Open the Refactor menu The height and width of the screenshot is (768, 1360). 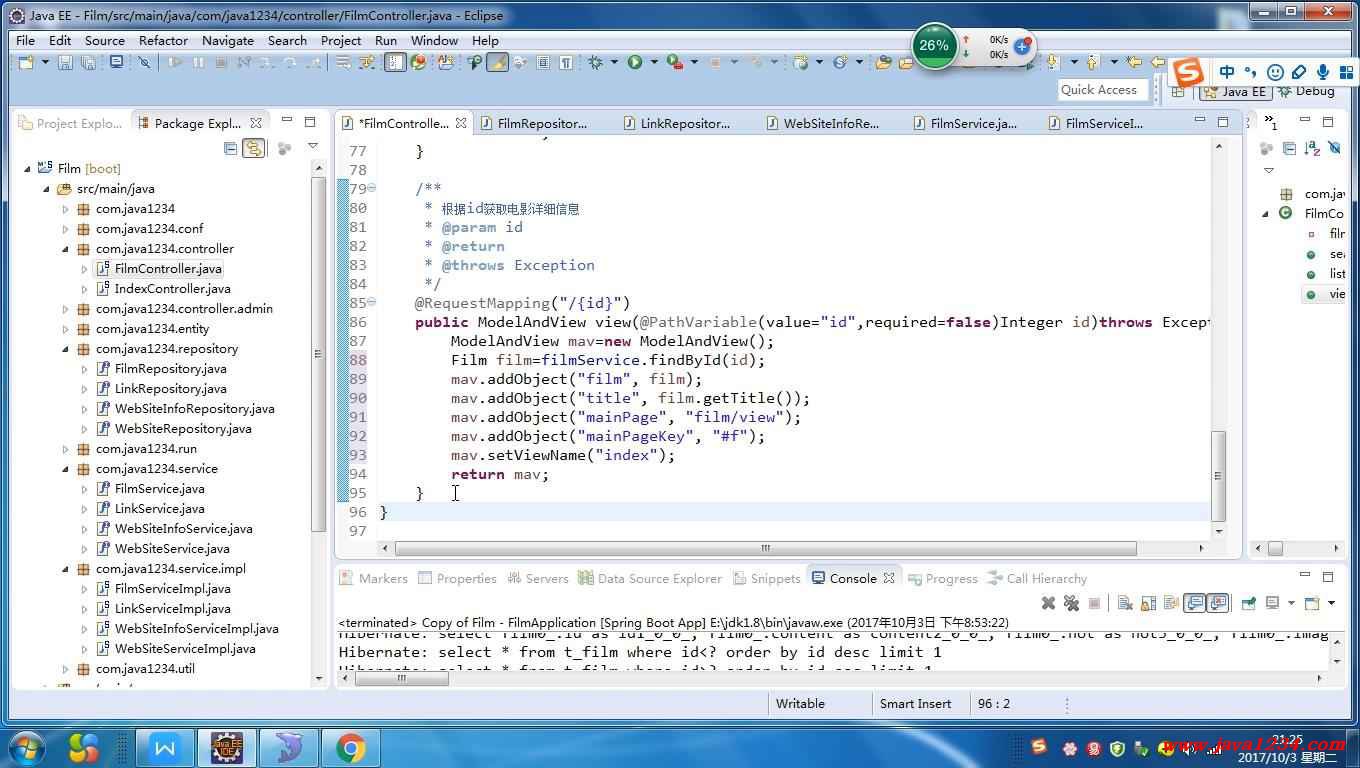click(163, 40)
